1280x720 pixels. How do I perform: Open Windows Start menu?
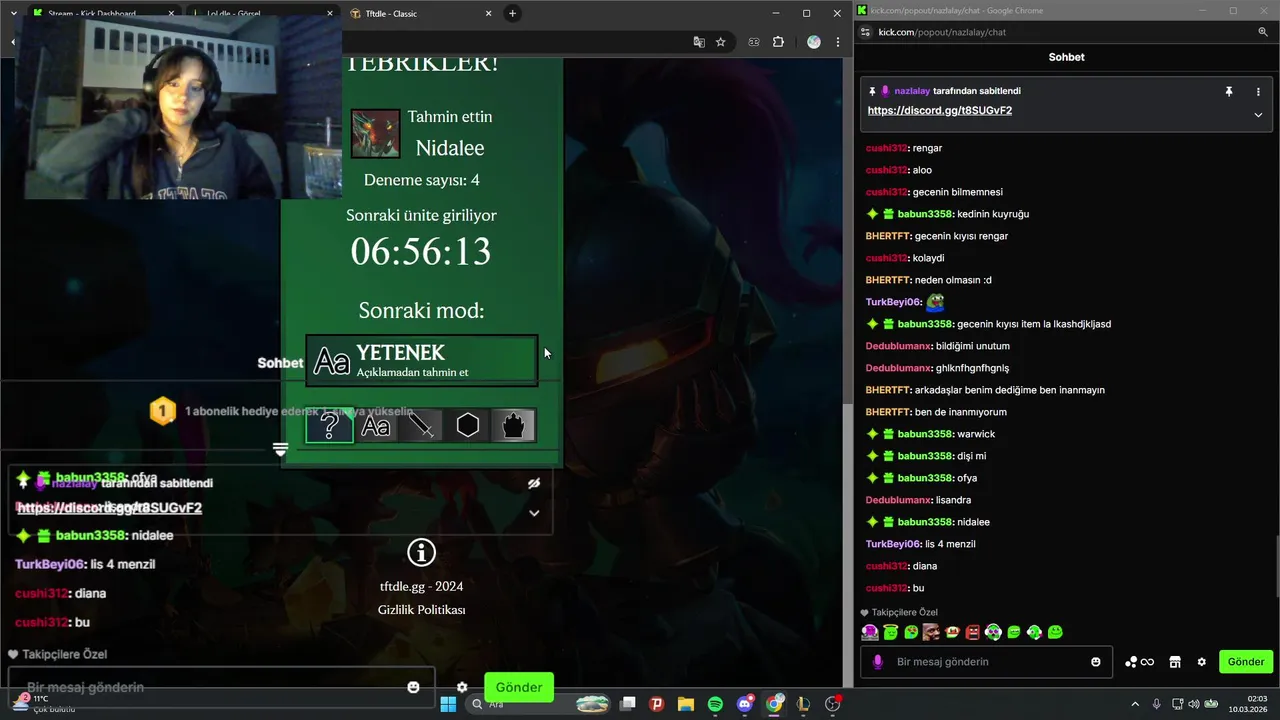coord(448,704)
